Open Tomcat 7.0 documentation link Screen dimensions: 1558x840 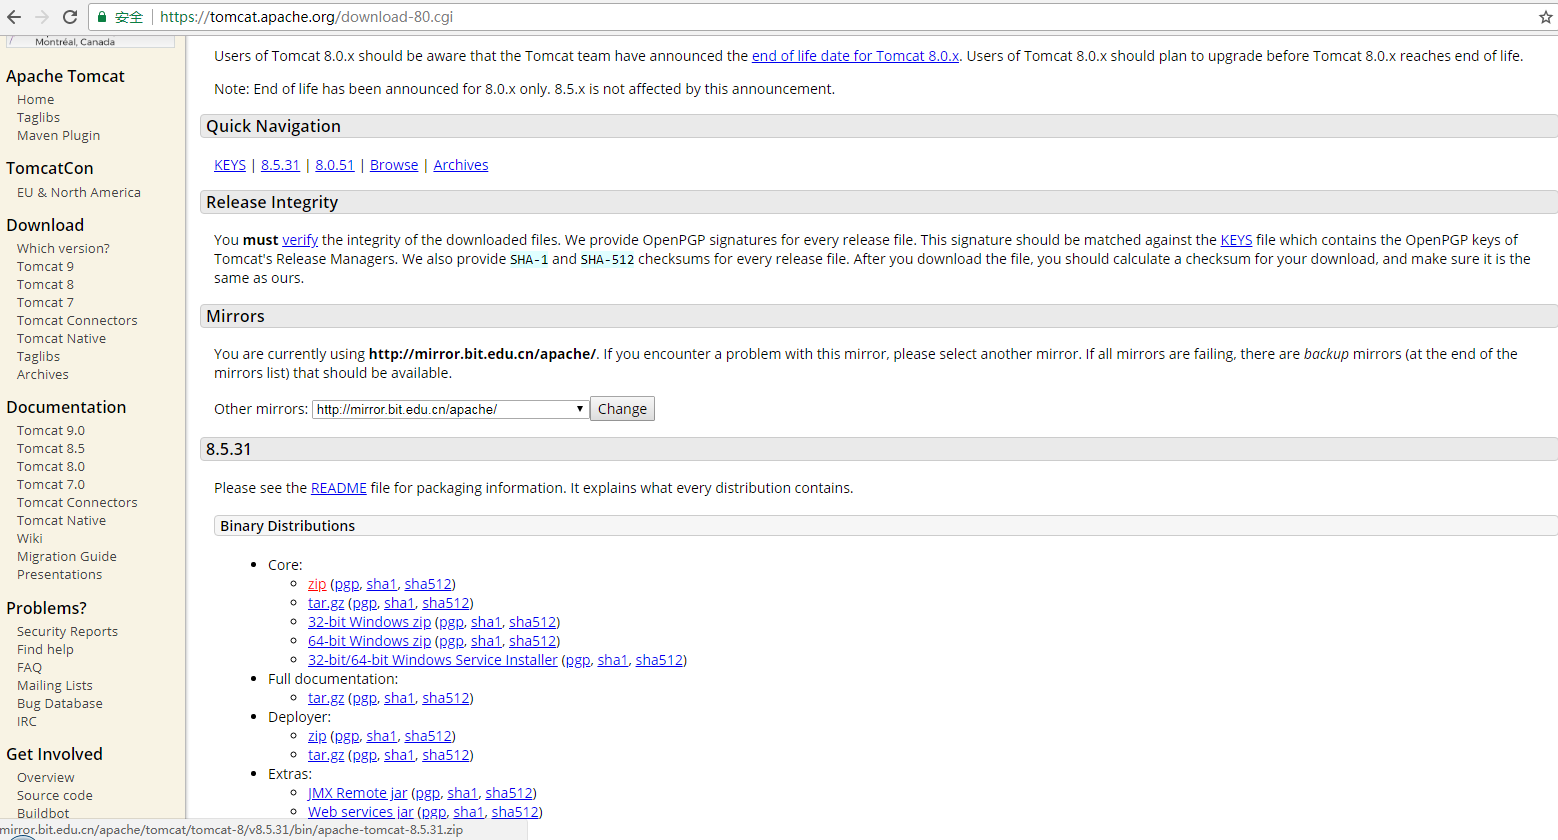click(51, 484)
